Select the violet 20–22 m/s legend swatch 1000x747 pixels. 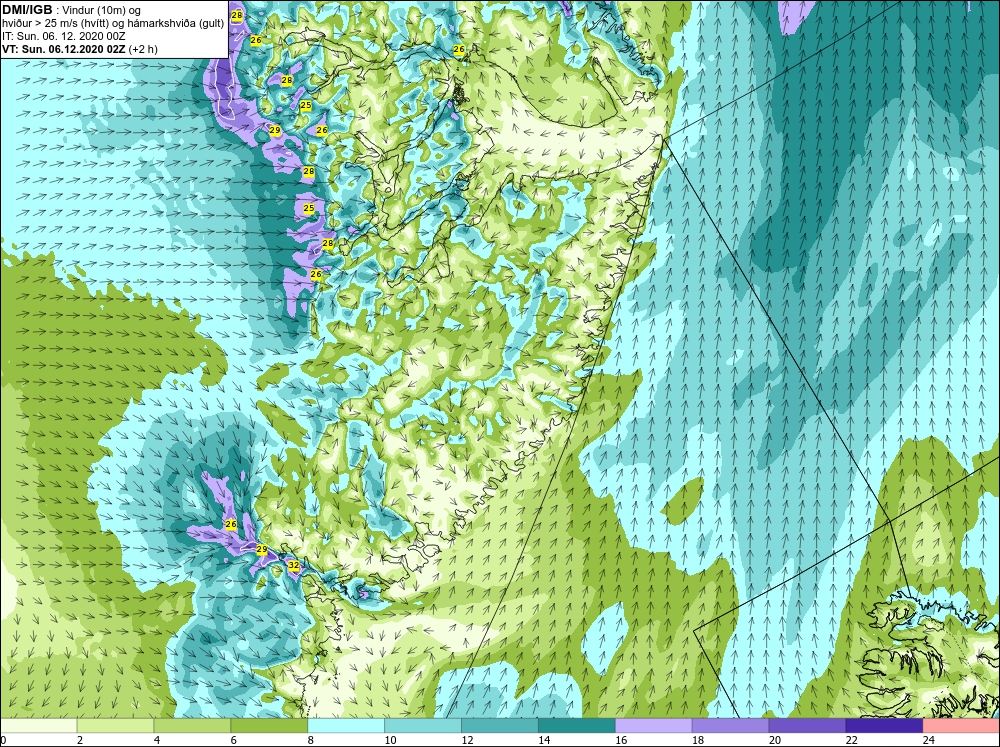(807, 726)
